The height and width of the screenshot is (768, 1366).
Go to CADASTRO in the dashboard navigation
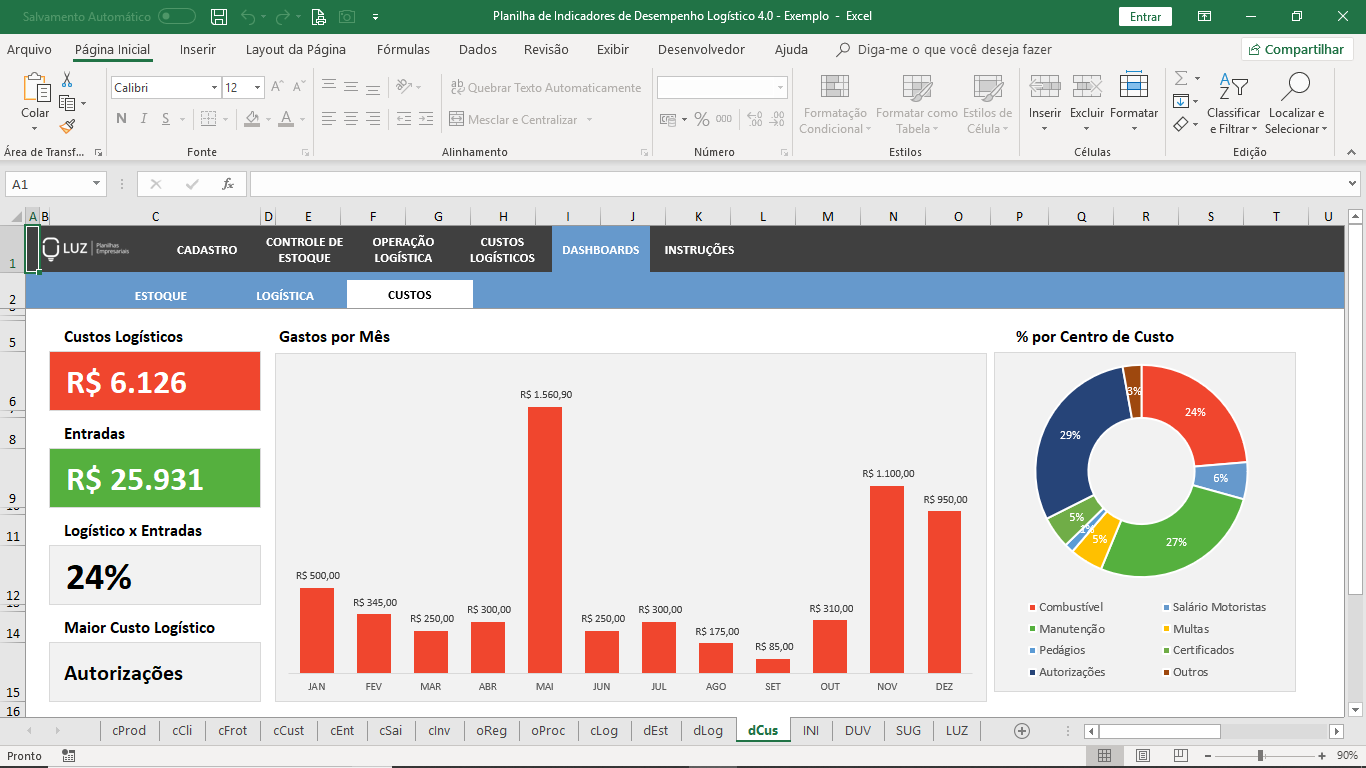click(x=207, y=250)
